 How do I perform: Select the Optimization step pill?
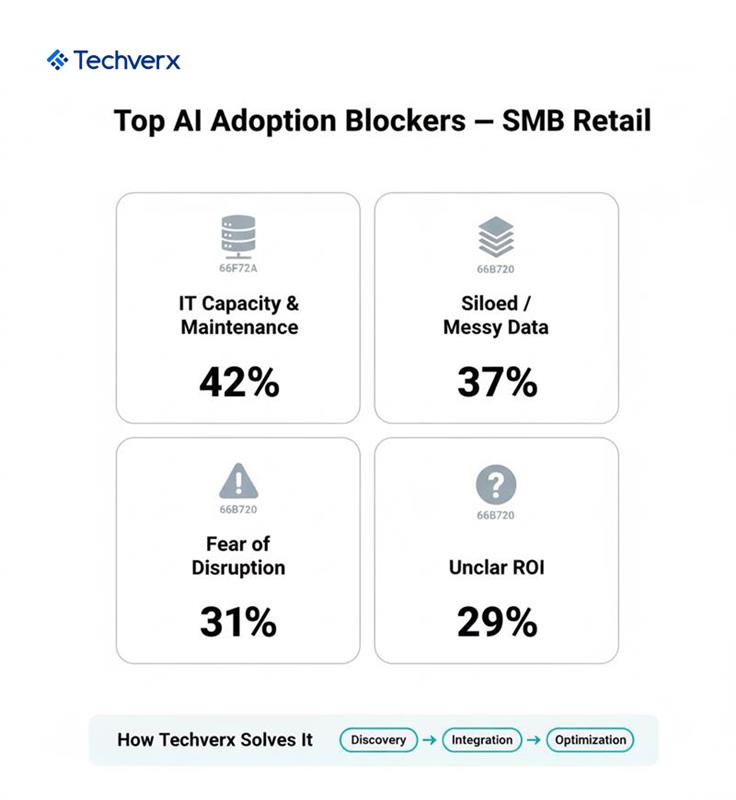coord(590,741)
